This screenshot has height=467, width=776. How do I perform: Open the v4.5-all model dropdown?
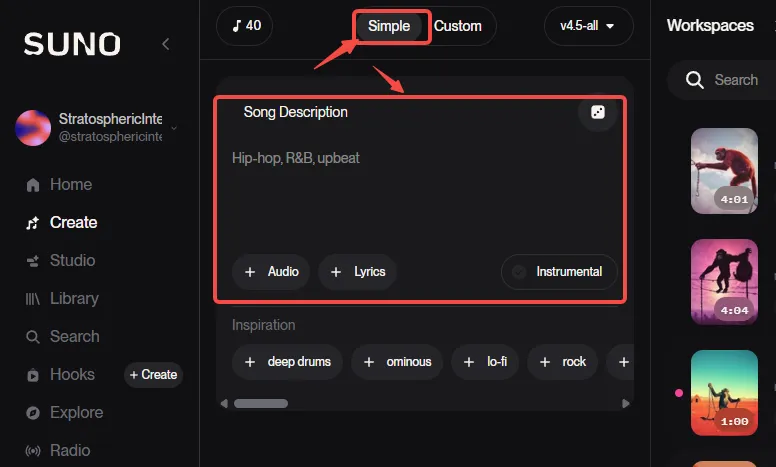588,26
